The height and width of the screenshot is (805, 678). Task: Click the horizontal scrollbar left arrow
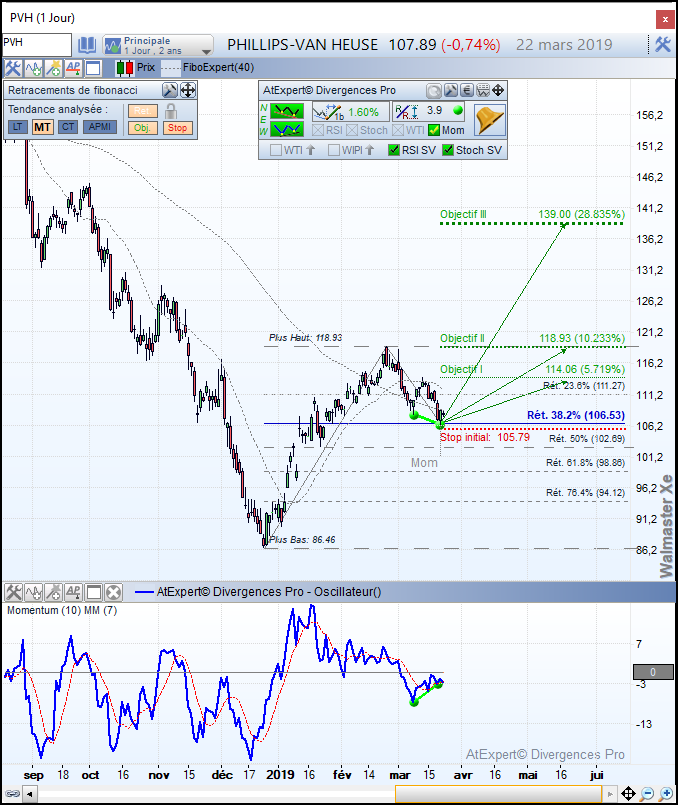29,795
